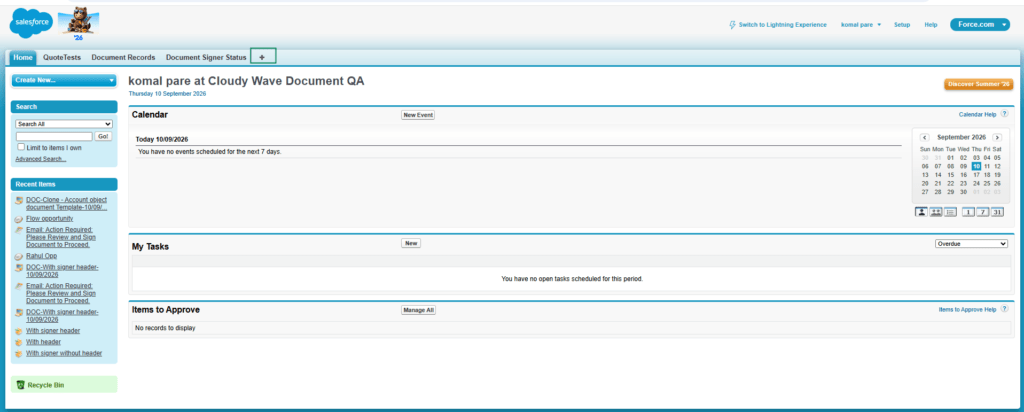This screenshot has height=412, width=1024.
Task: Open the QuoteTests tab
Action: click(x=62, y=57)
